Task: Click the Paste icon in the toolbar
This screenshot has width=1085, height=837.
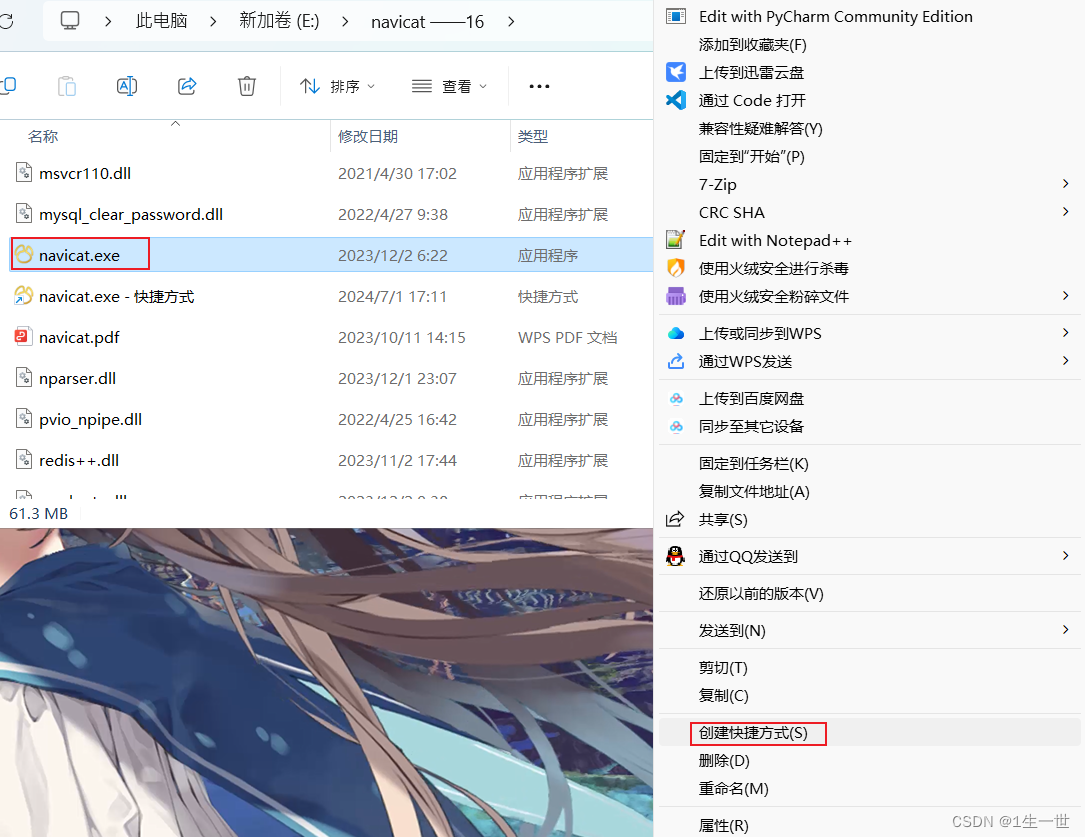Action: (x=66, y=86)
